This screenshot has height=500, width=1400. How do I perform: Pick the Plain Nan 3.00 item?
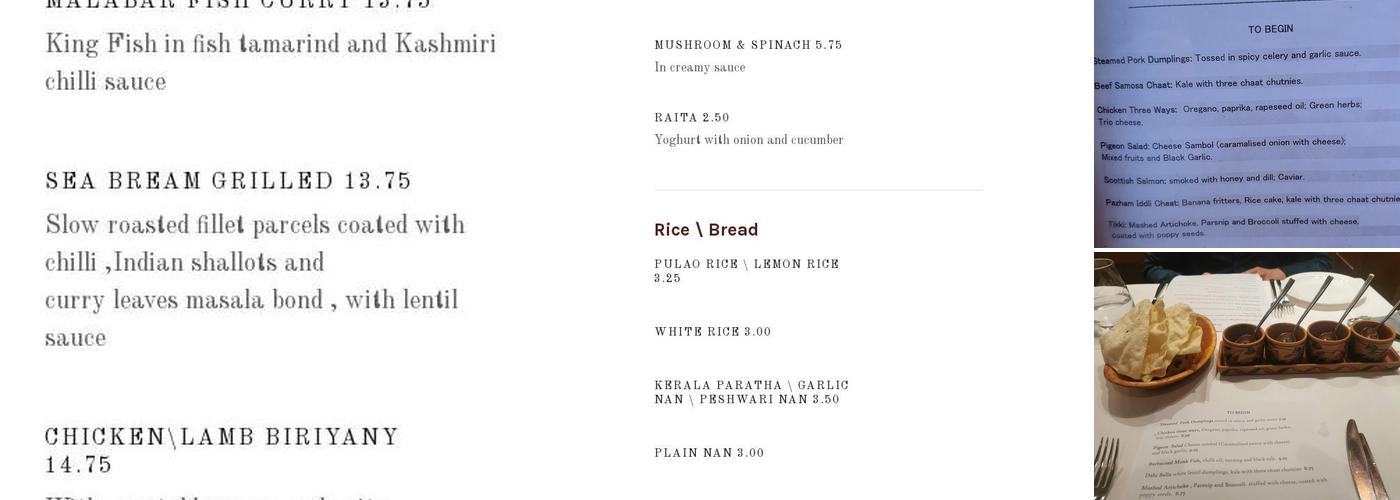pyautogui.click(x=709, y=453)
